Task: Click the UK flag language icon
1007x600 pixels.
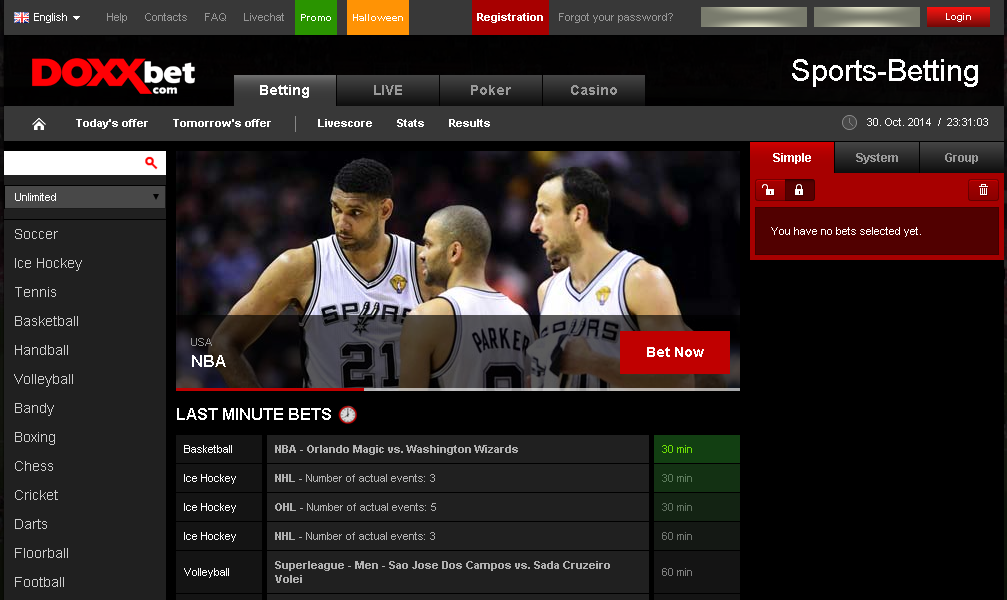Action: (x=22, y=17)
